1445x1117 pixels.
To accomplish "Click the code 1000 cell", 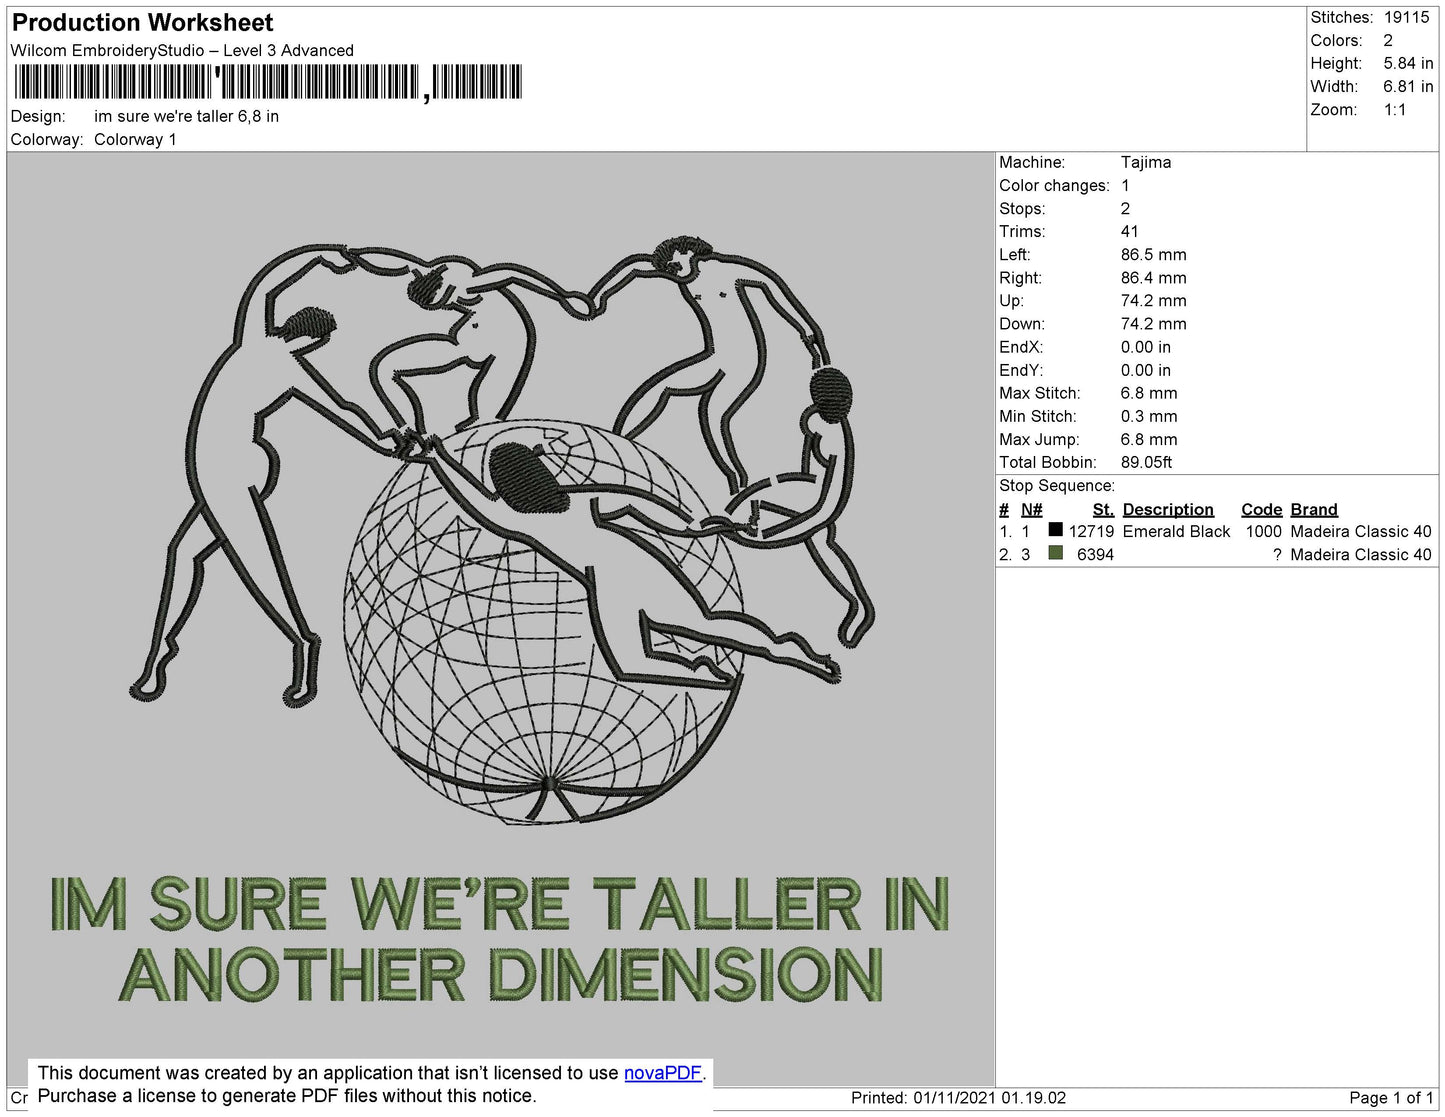I will tap(1264, 531).
